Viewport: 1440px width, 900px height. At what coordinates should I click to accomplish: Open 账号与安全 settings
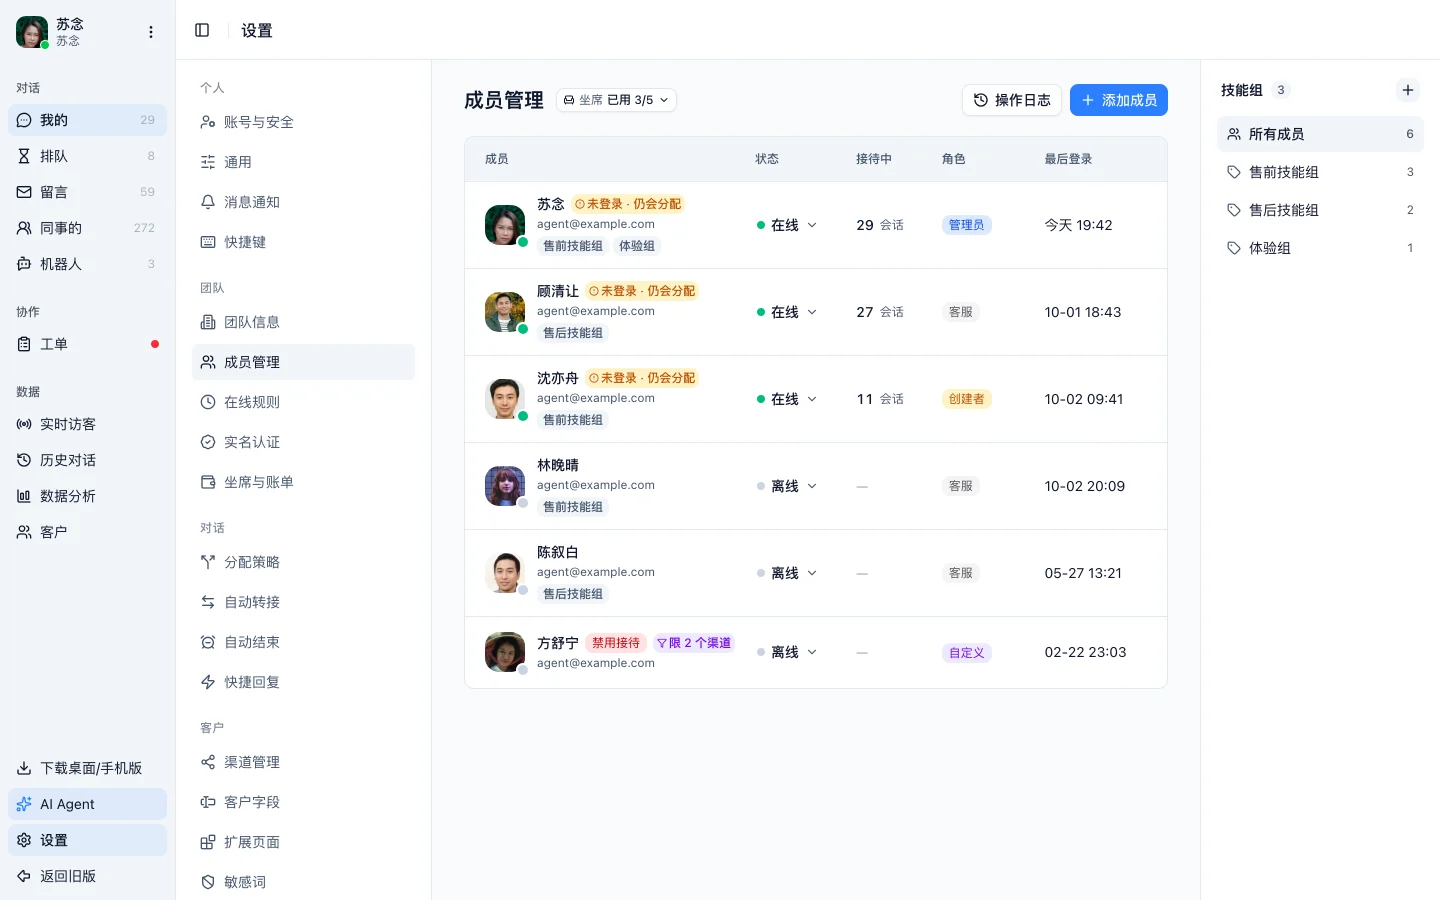(303, 122)
